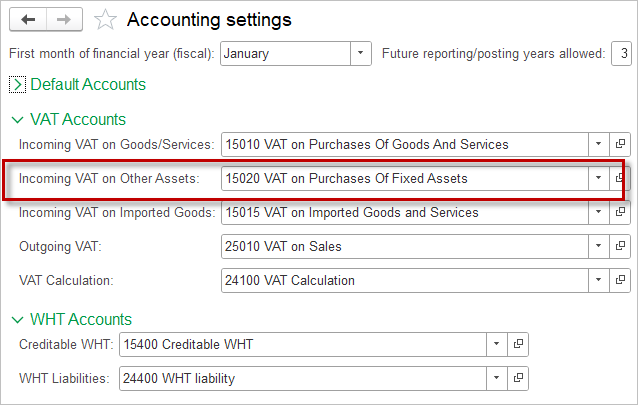
Task: Add Accounting settings to favorites star
Action: pyautogui.click(x=105, y=20)
